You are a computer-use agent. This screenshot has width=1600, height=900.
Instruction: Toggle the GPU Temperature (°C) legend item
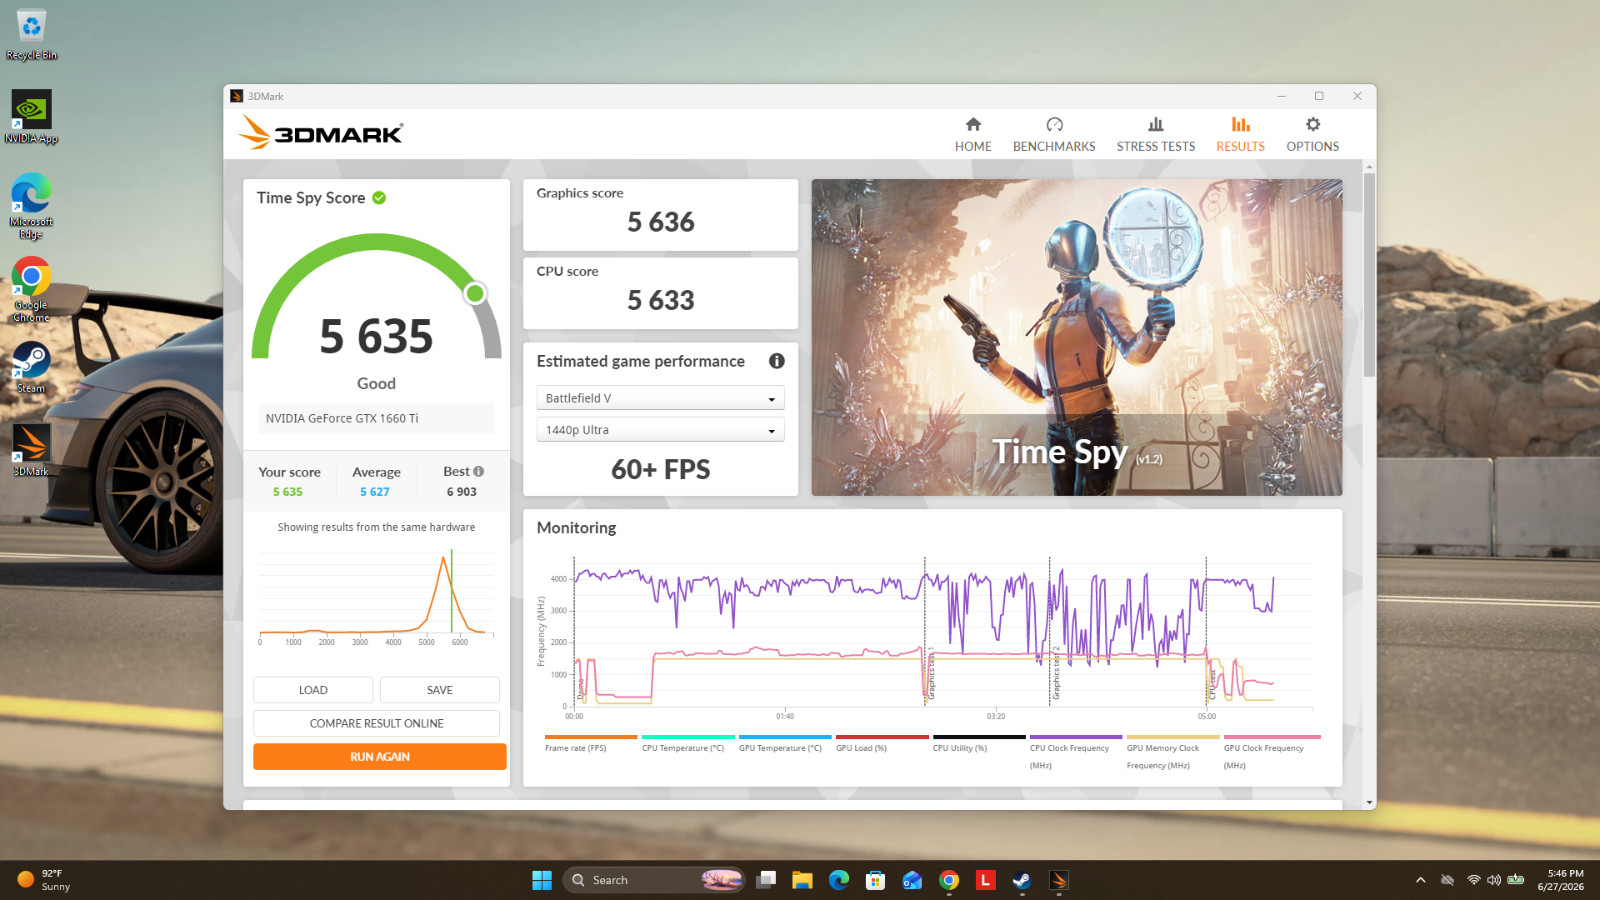point(784,744)
